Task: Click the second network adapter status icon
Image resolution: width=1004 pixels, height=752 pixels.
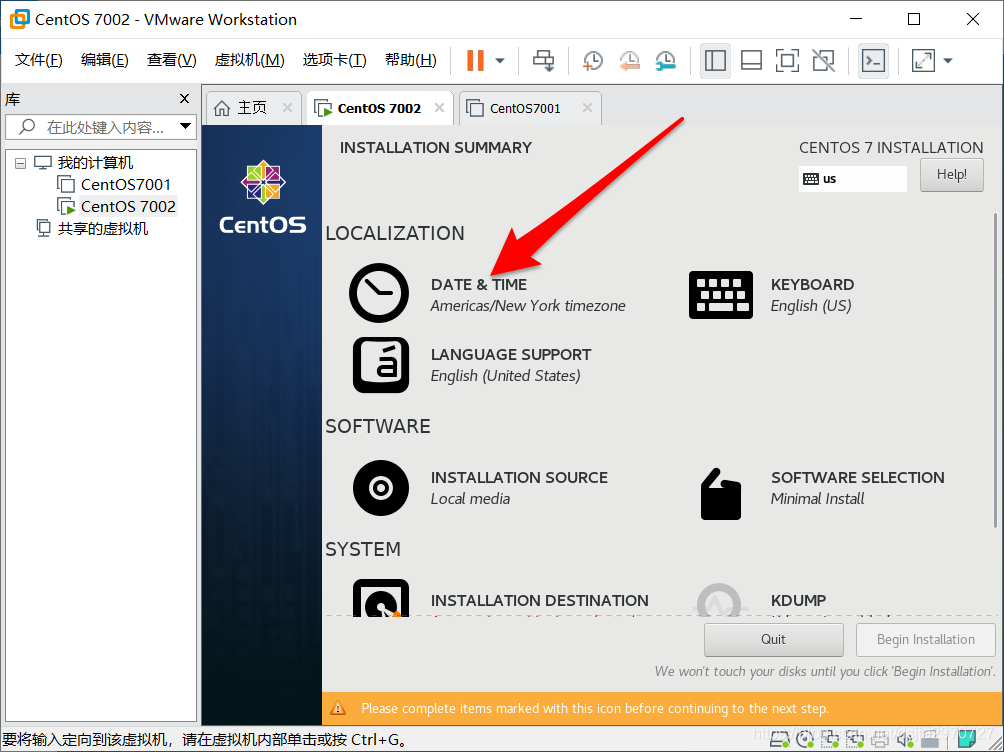Action: coord(855,740)
